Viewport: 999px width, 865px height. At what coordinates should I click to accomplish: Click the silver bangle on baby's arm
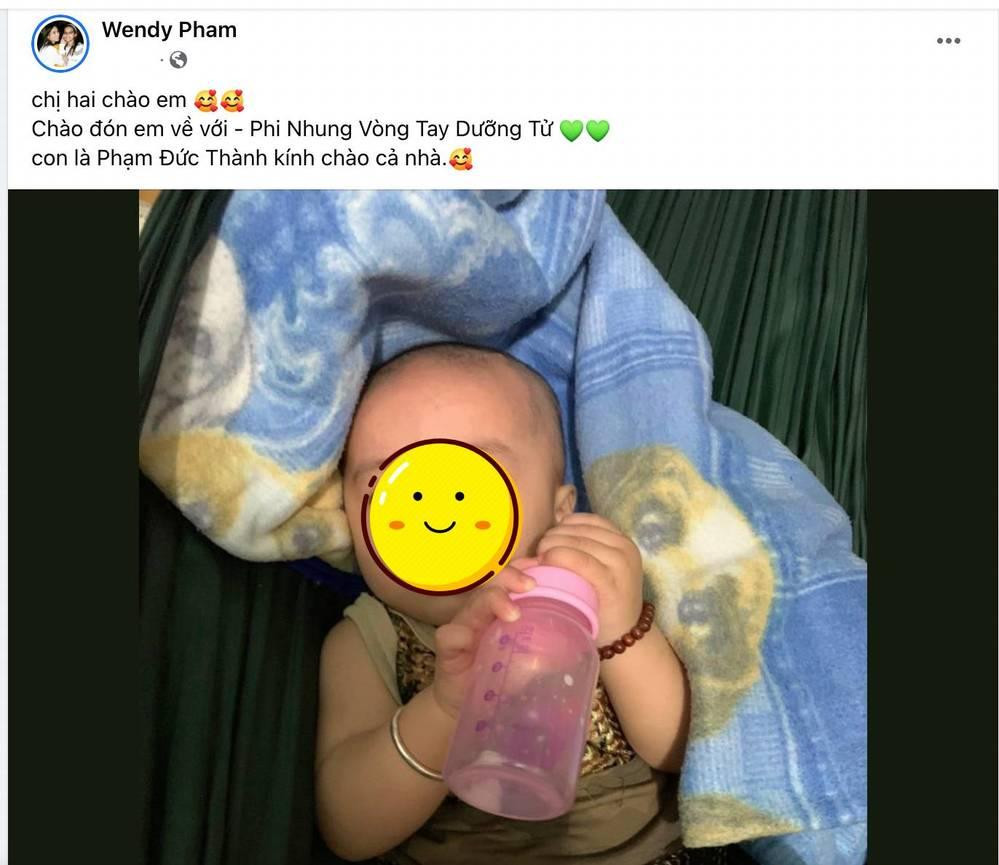point(413,745)
